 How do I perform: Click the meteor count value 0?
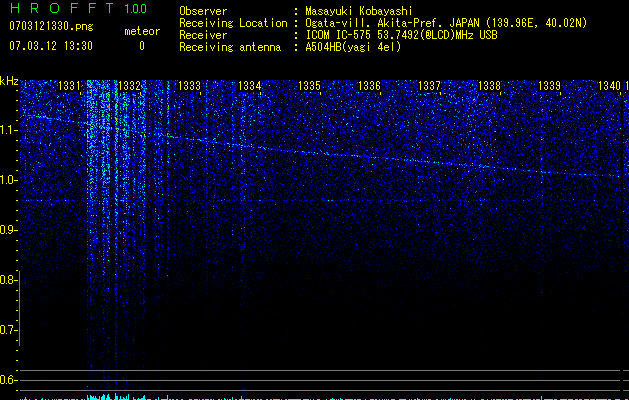142,46
